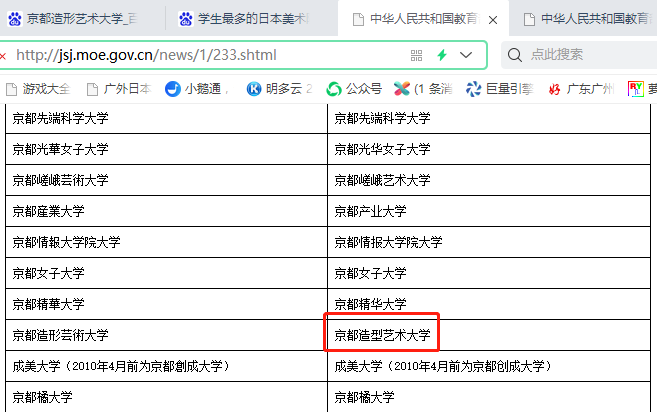
Task: Open the 小鹅通 bookmark
Action: 196,89
